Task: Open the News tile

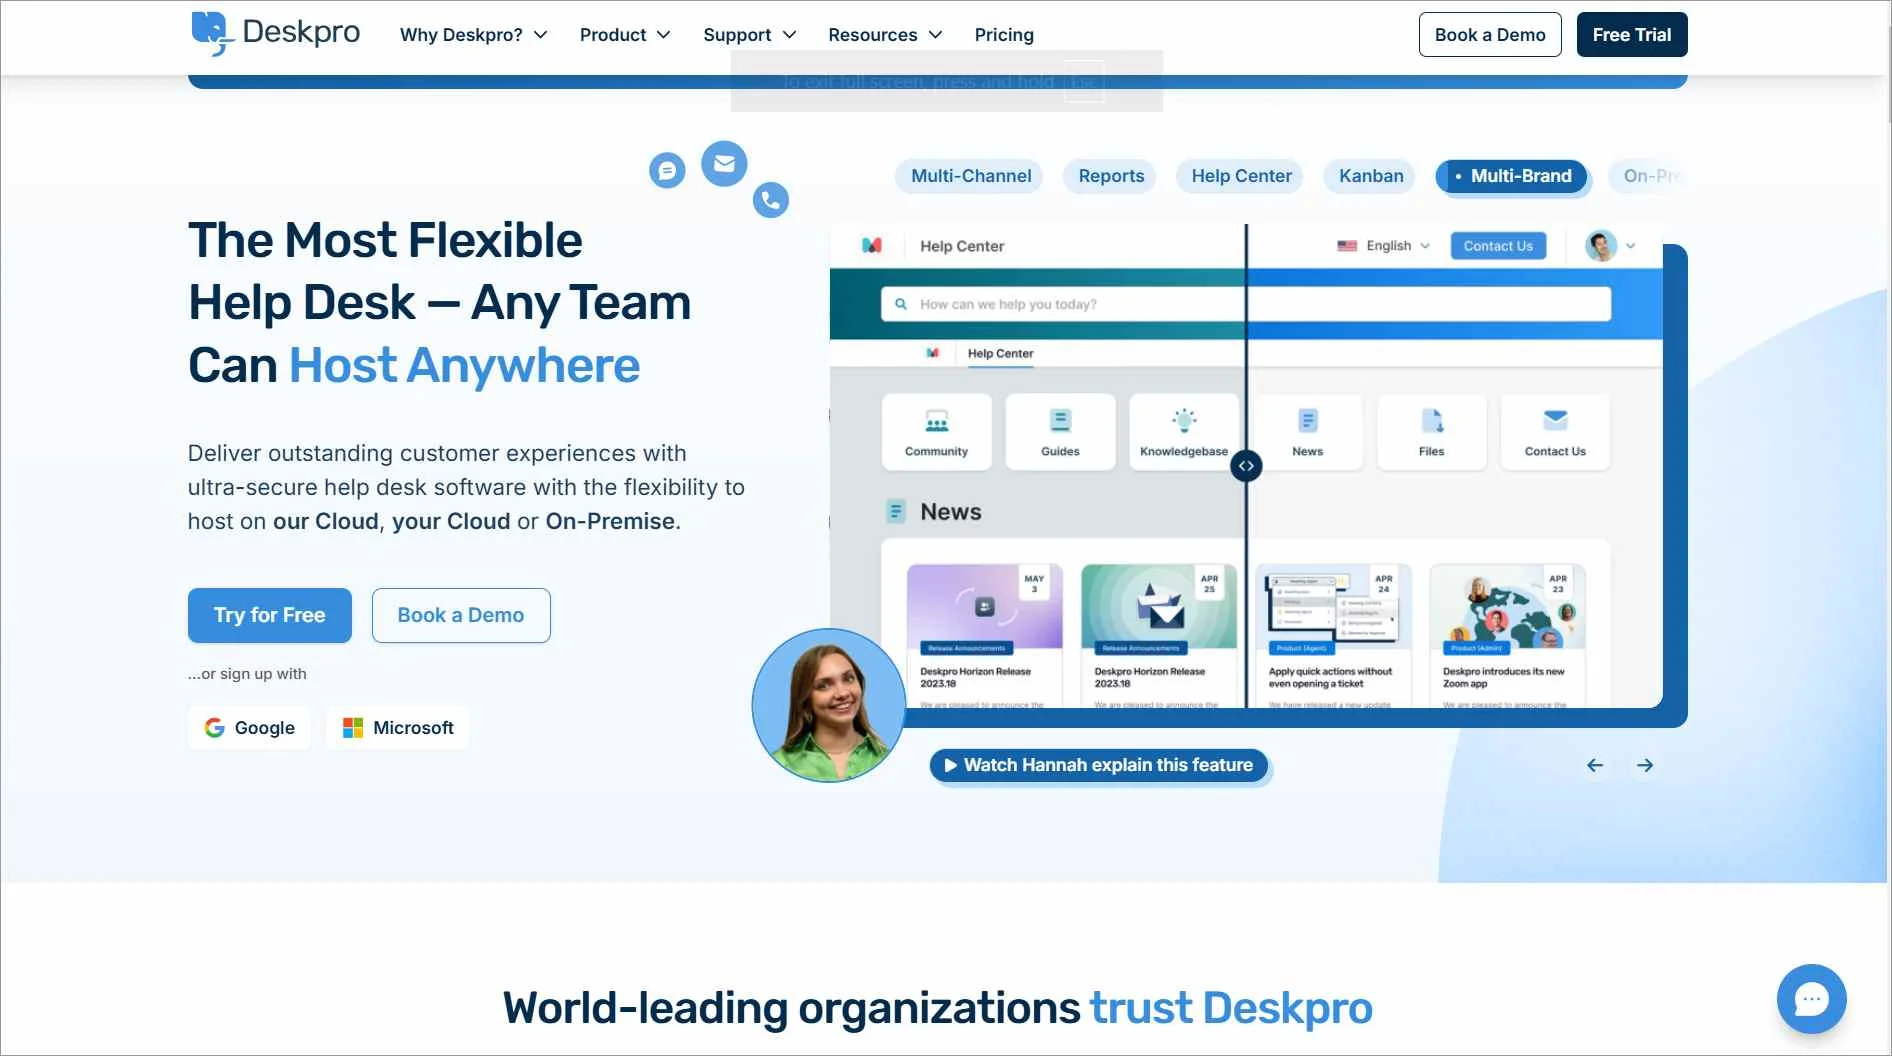Action: point(1307,432)
